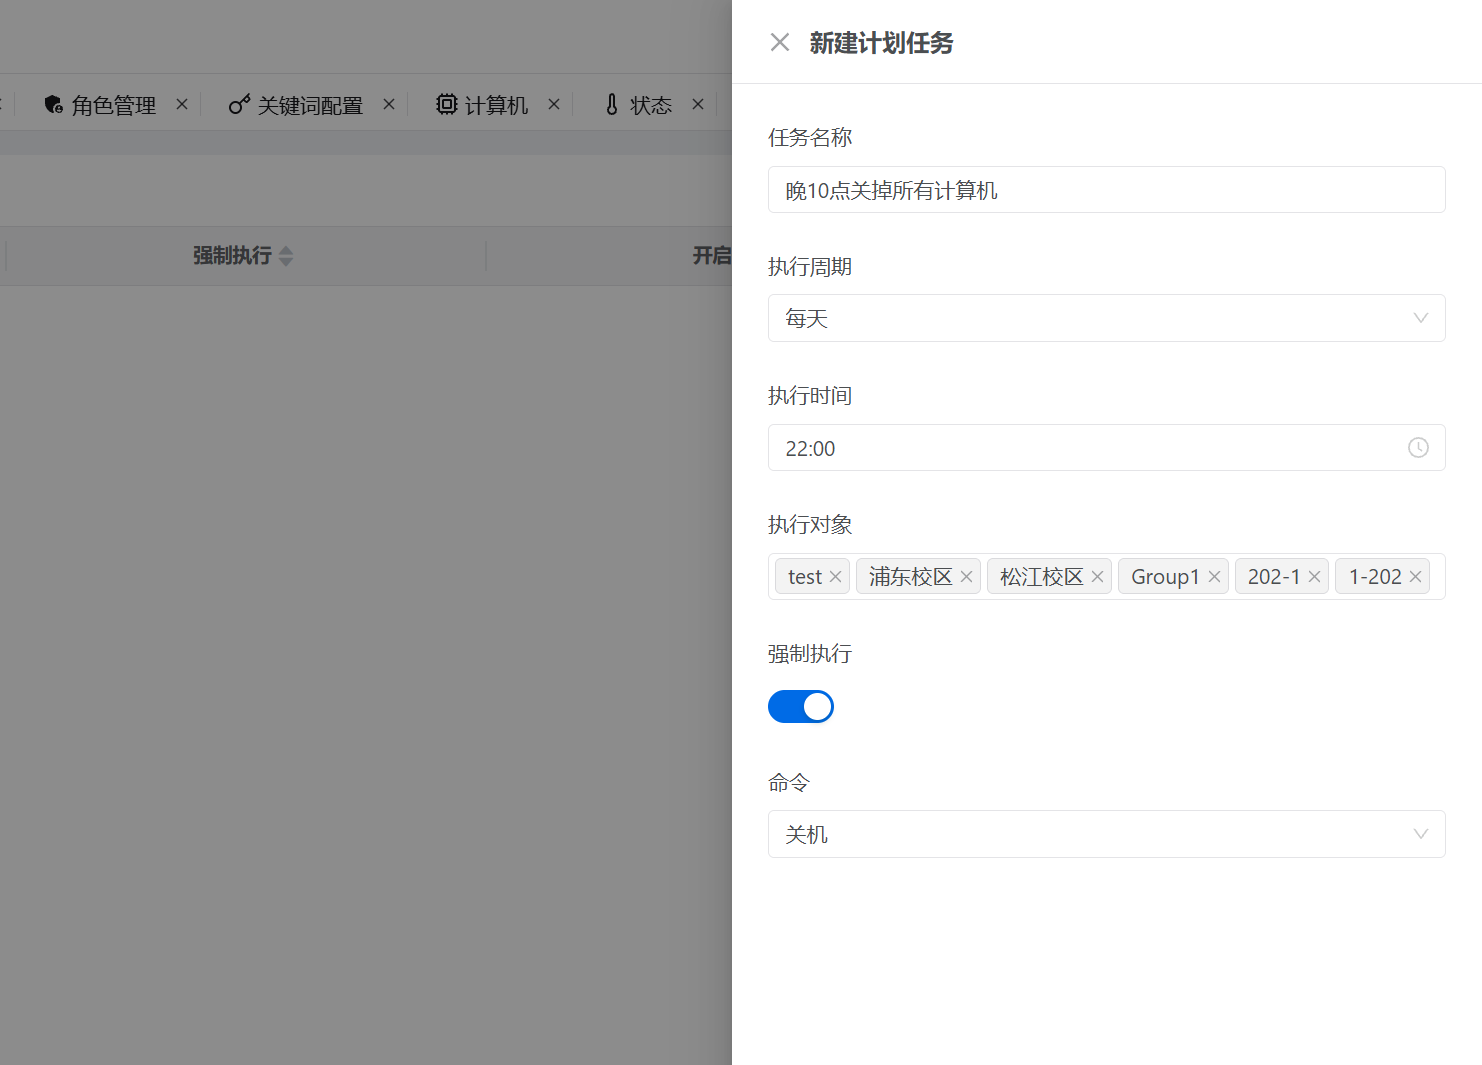Remove the 202-1 tag
The image size is (1482, 1065).
(x=1314, y=576)
